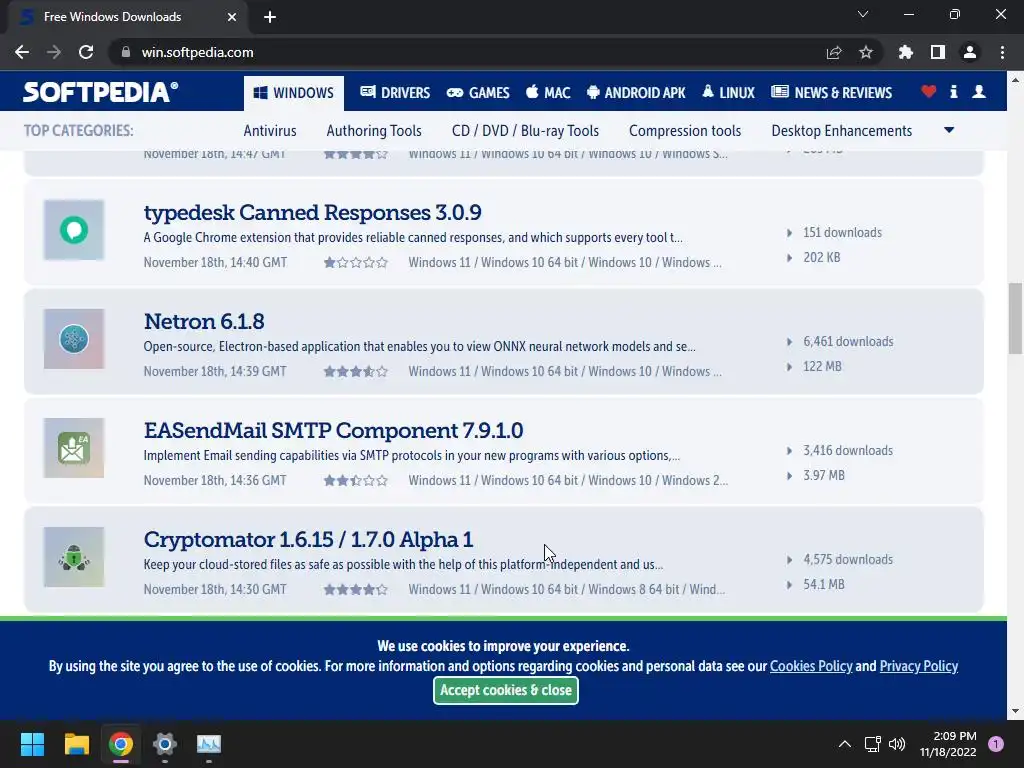Click the info icon in Softpedia header
The image size is (1024, 768).
(953, 92)
